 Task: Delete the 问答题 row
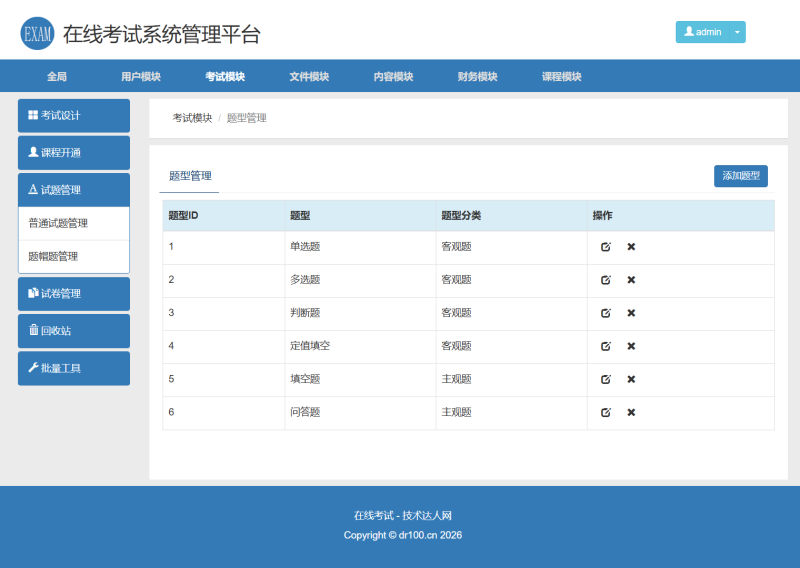[631, 413]
